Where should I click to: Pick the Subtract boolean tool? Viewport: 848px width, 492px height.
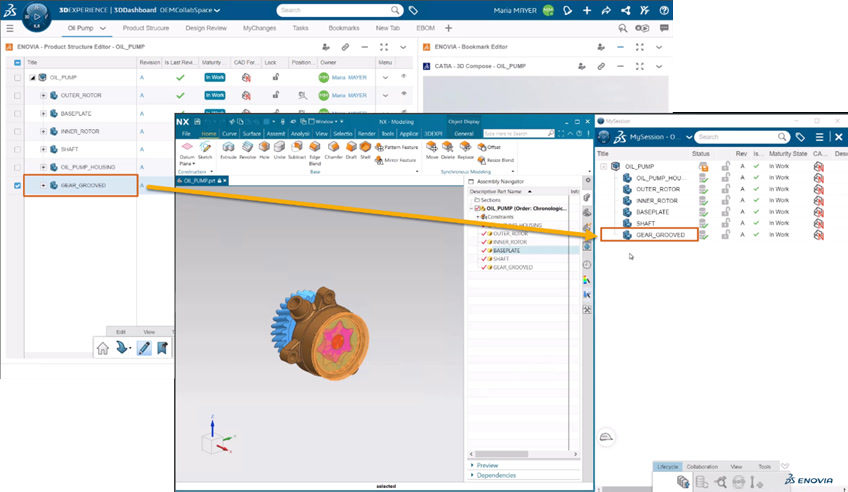[x=296, y=150]
